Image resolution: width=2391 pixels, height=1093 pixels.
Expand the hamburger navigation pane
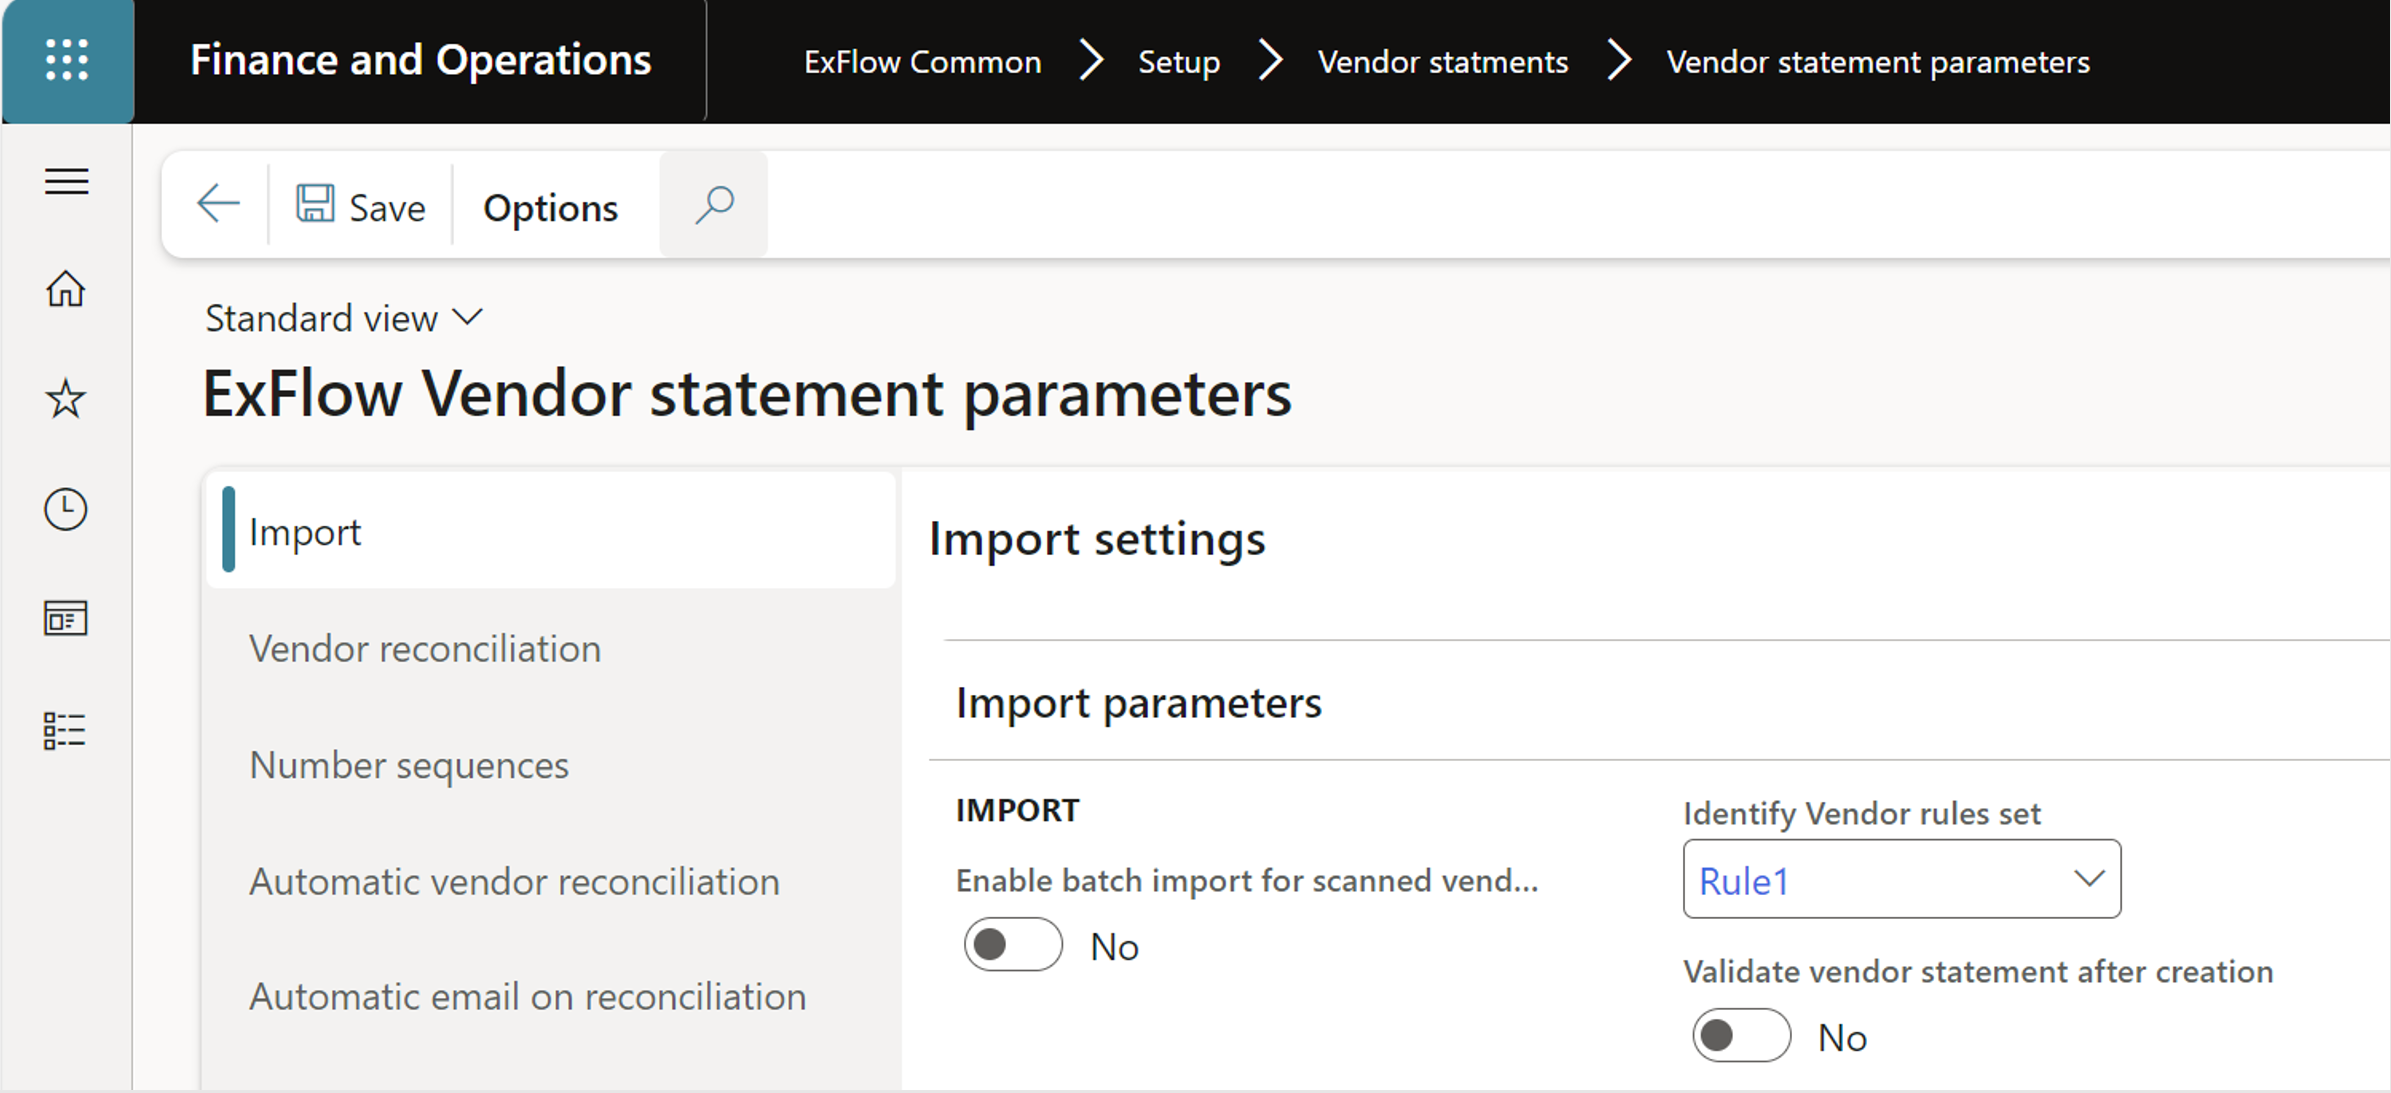[x=67, y=182]
